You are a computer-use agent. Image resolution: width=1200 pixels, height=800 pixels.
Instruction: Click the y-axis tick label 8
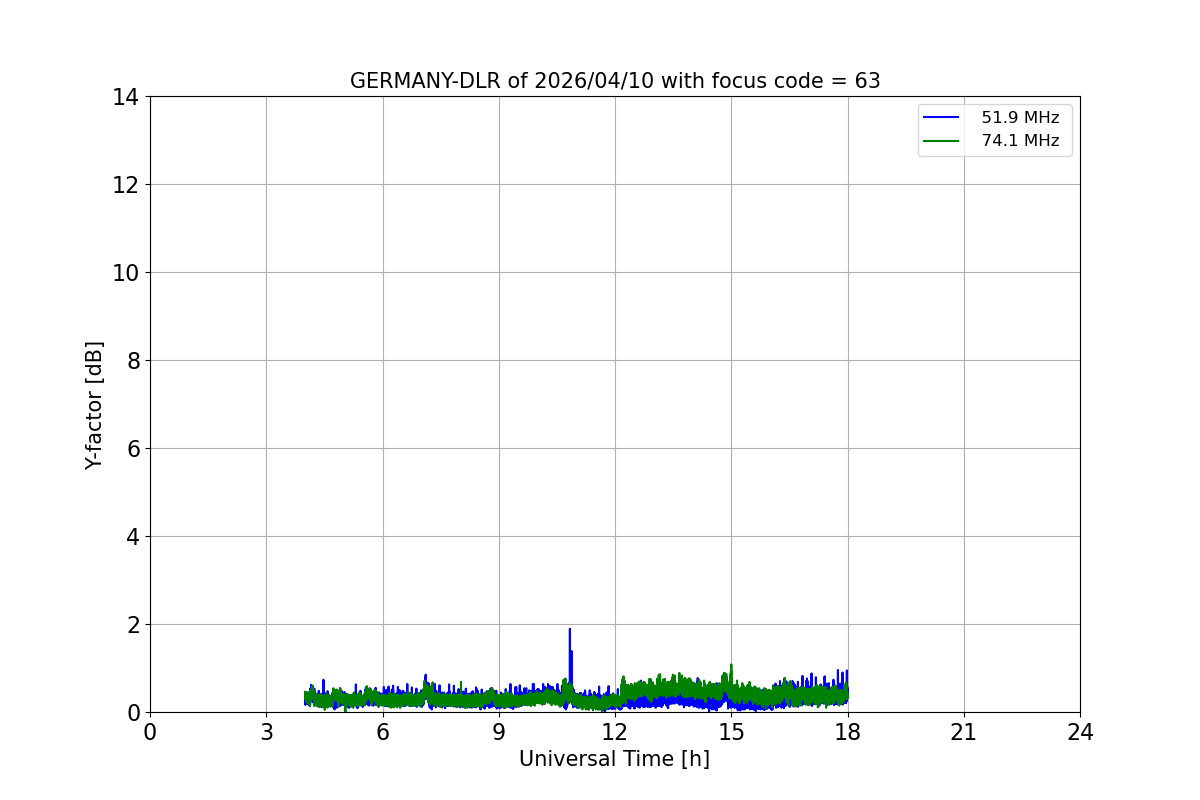132,361
